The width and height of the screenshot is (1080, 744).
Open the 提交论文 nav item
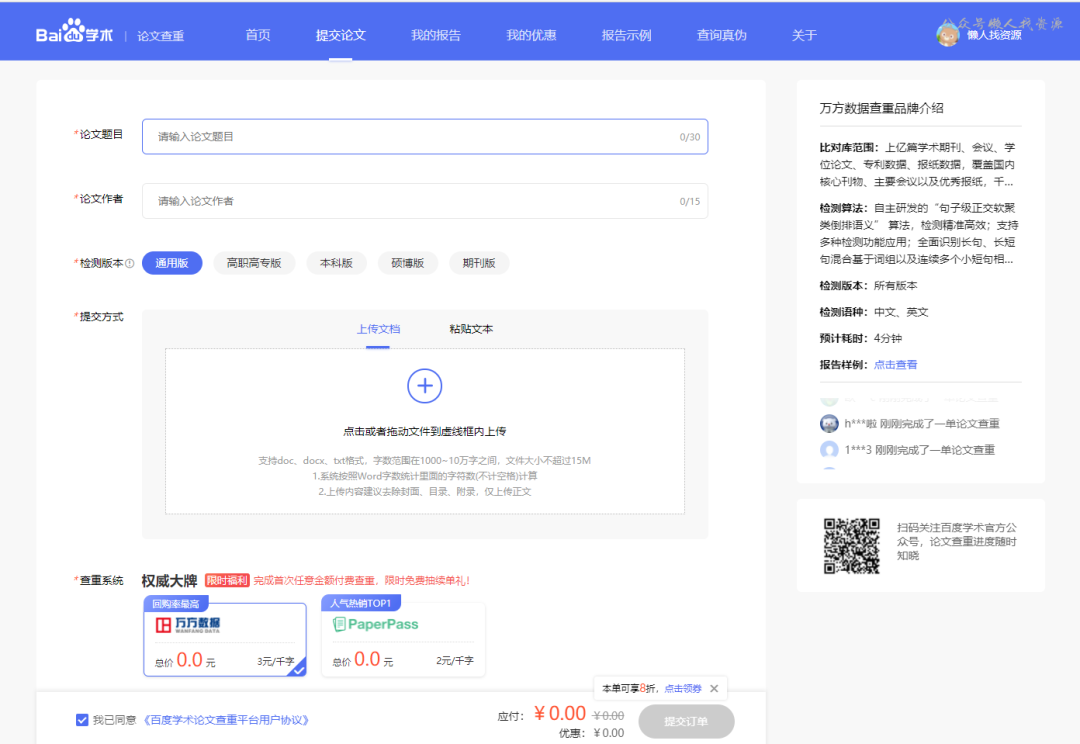tap(340, 35)
